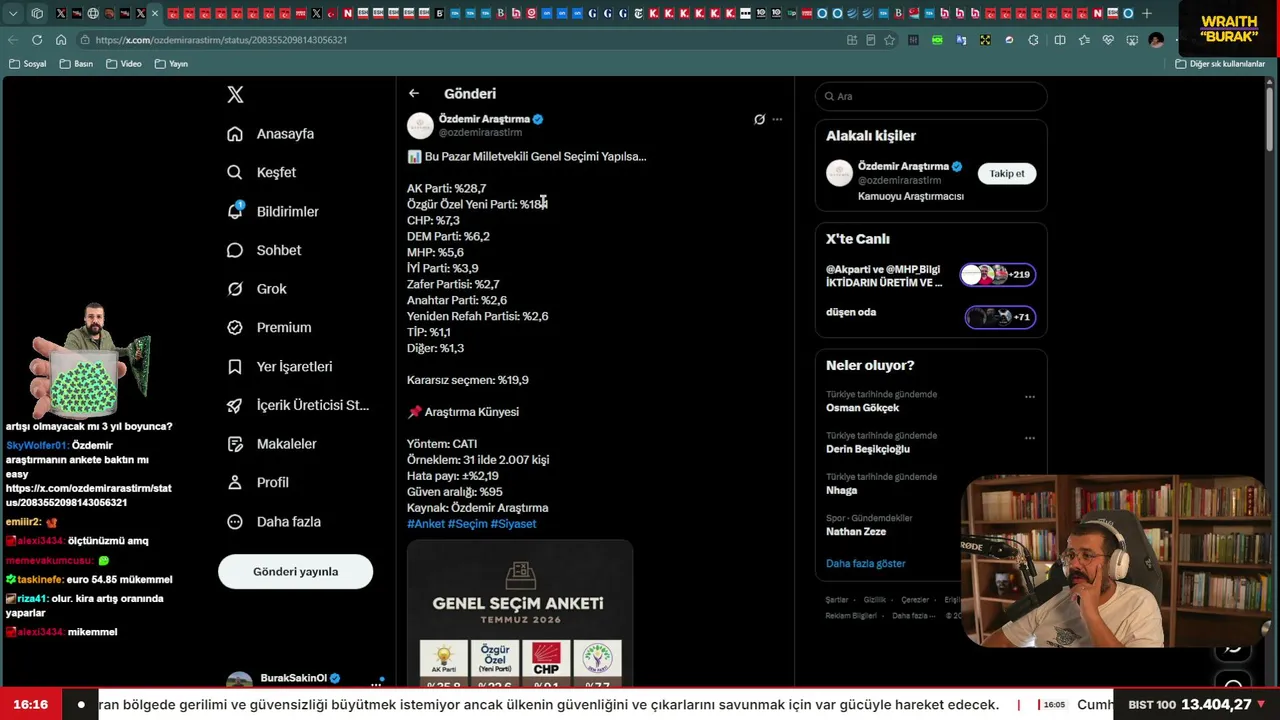
Task: Expand the Daha fazla menu
Action: [x=273, y=522]
